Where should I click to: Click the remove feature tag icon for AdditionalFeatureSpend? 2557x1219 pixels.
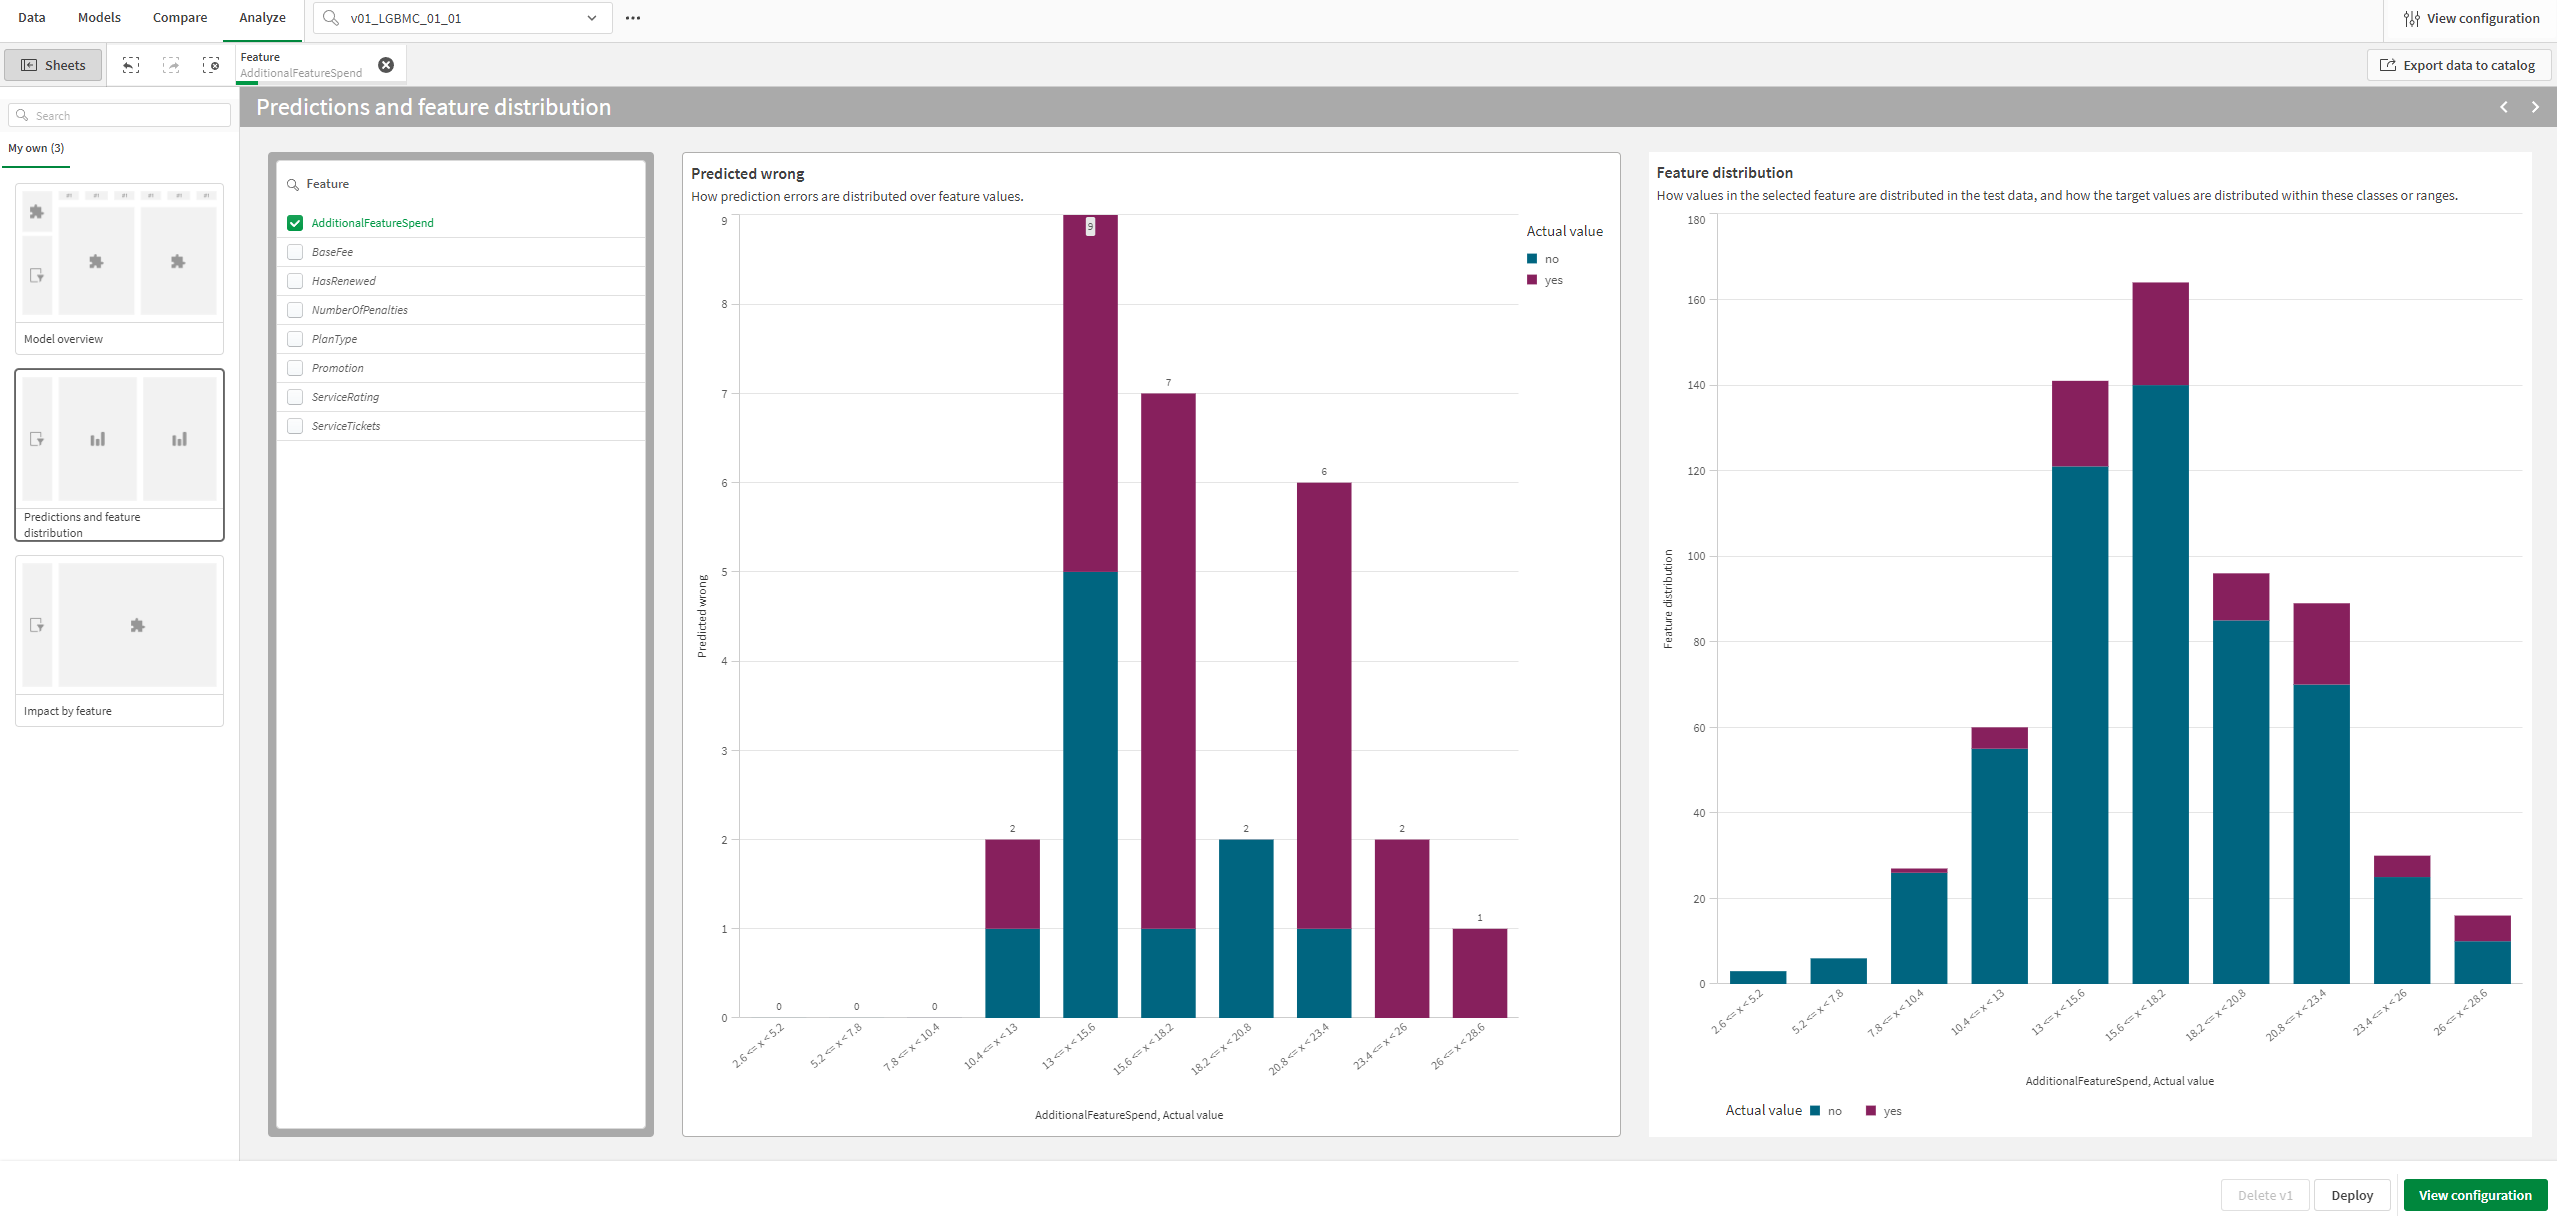pos(385,65)
